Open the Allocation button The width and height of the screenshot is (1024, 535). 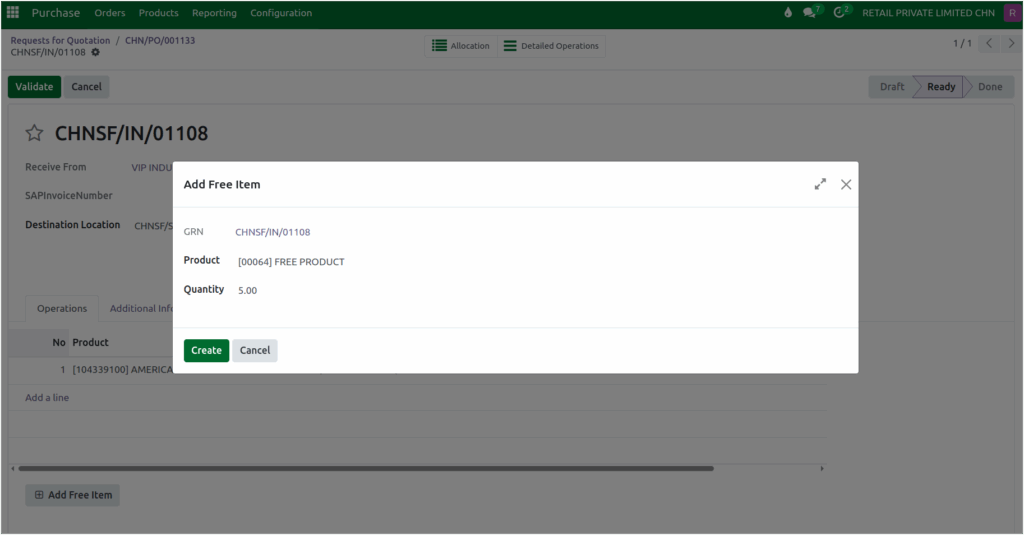[461, 46]
